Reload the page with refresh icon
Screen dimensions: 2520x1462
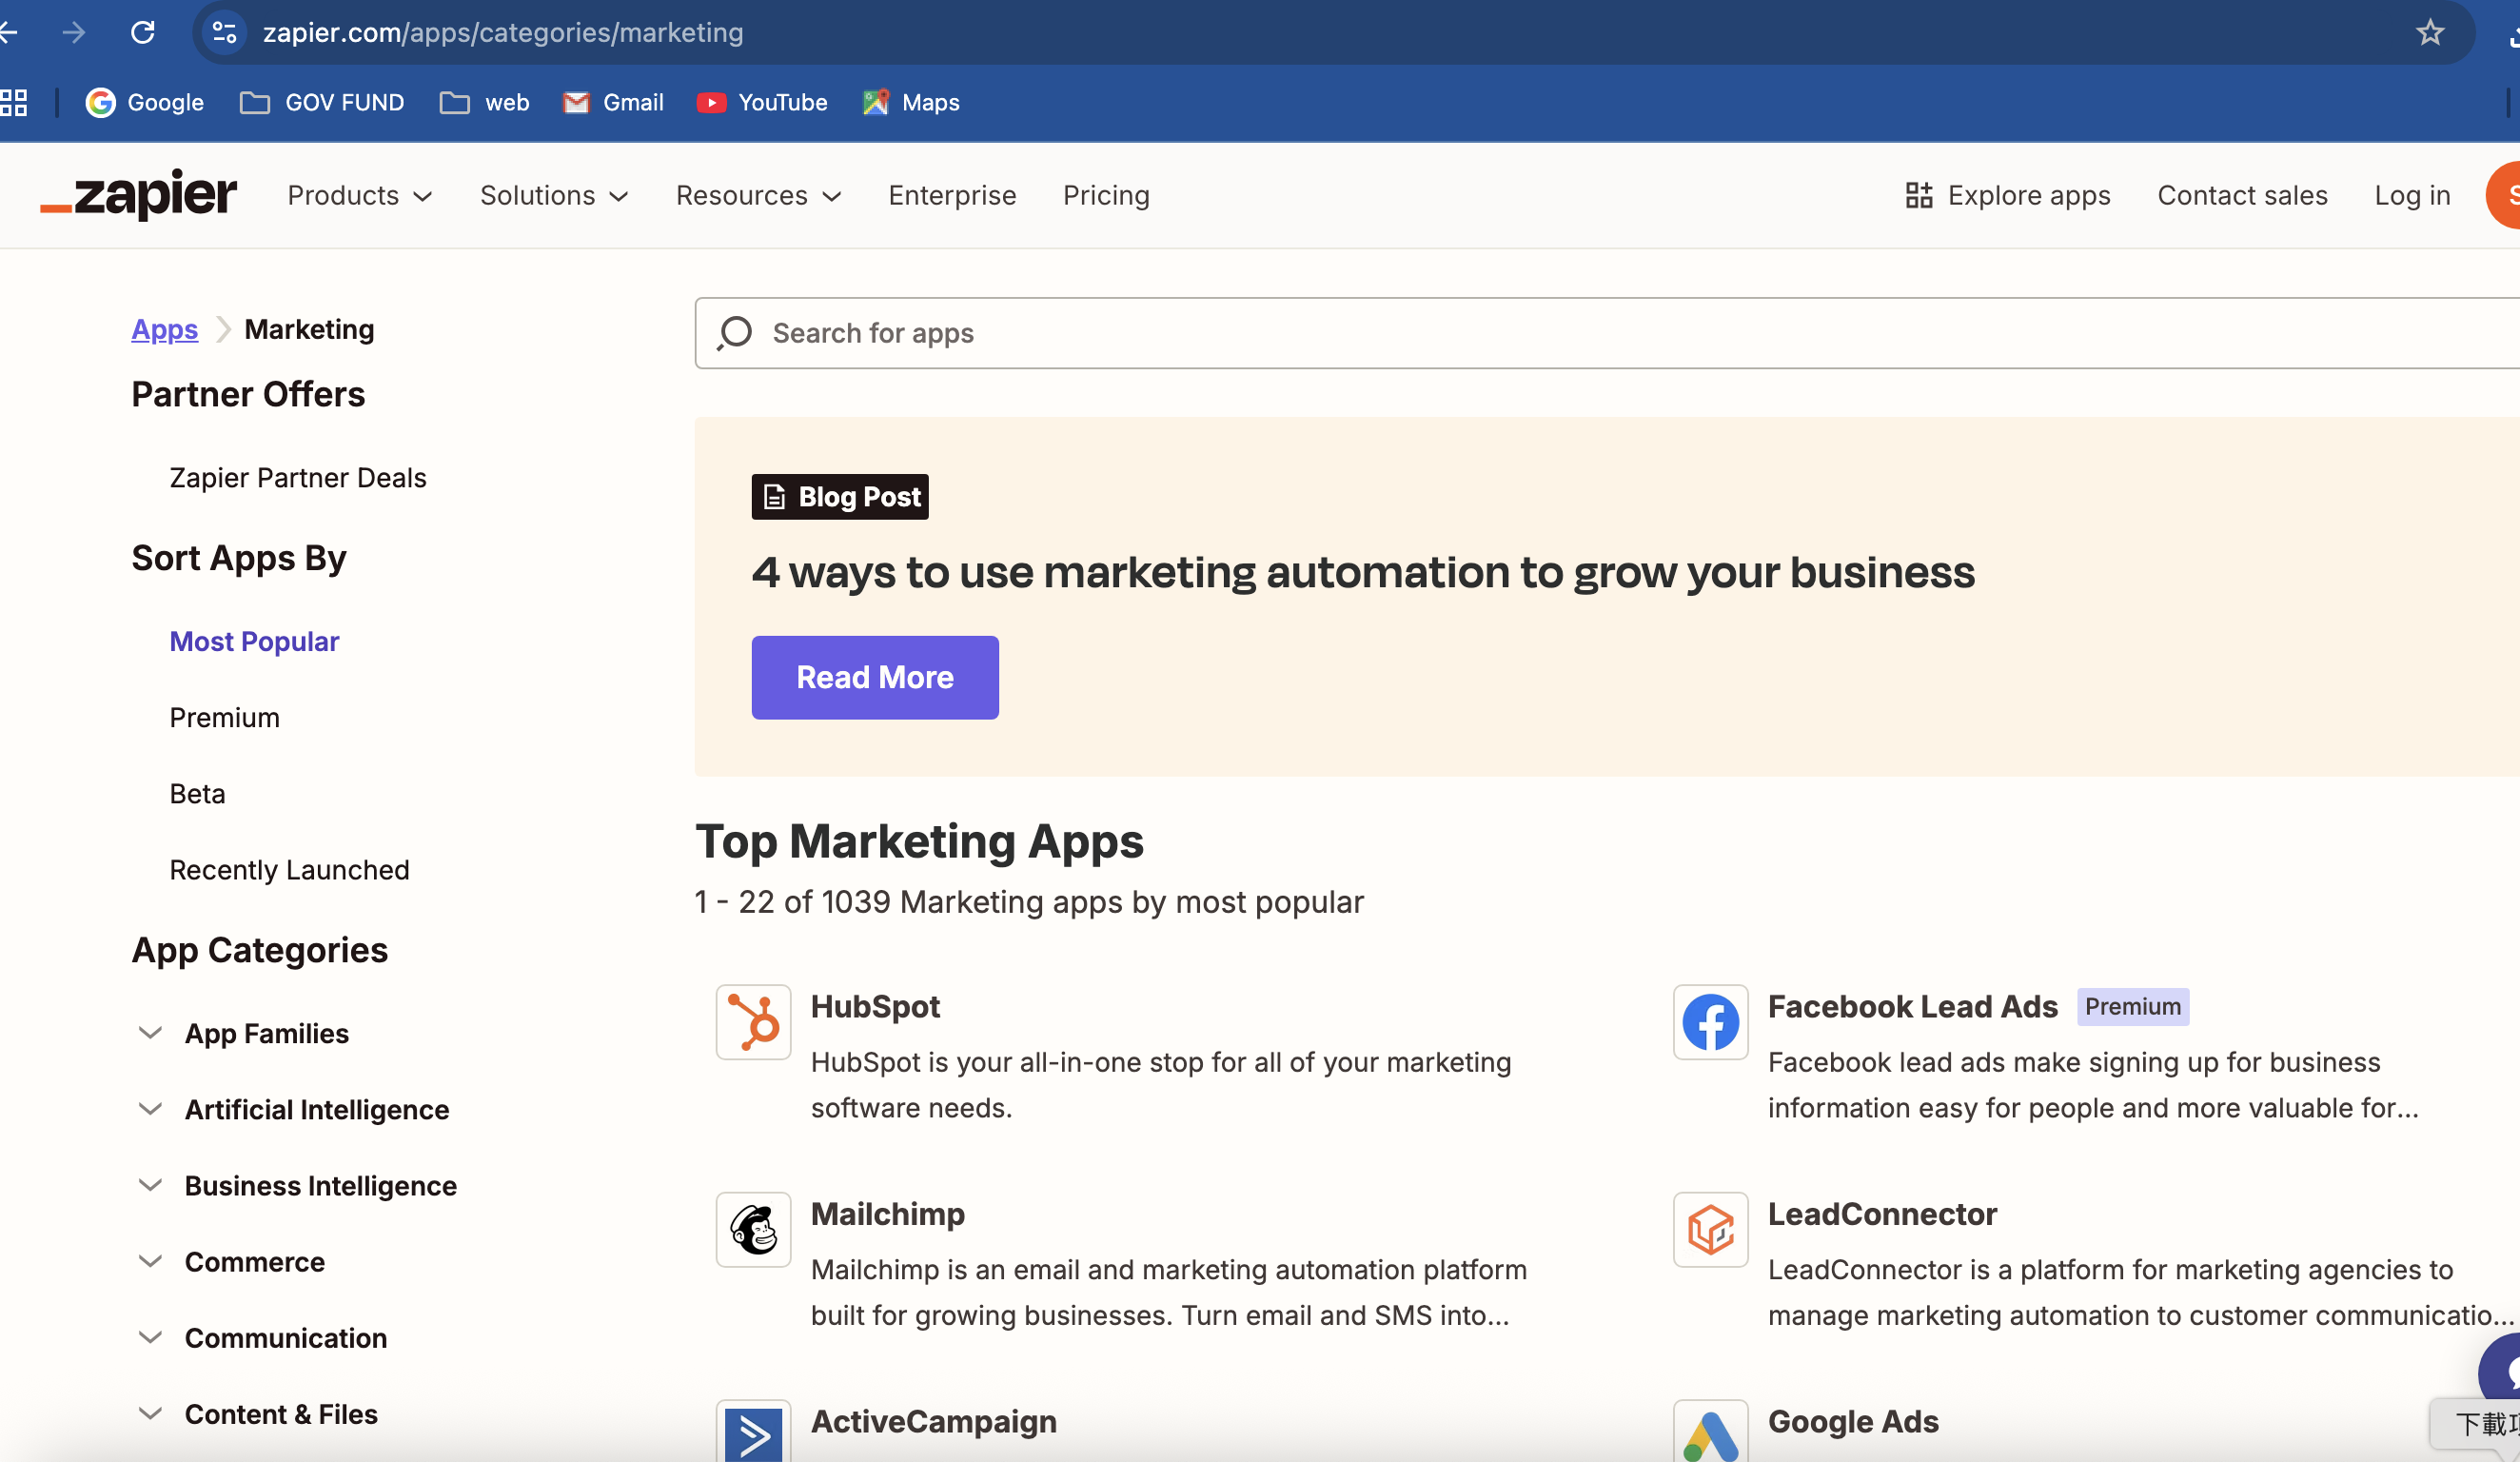pyautogui.click(x=143, y=33)
